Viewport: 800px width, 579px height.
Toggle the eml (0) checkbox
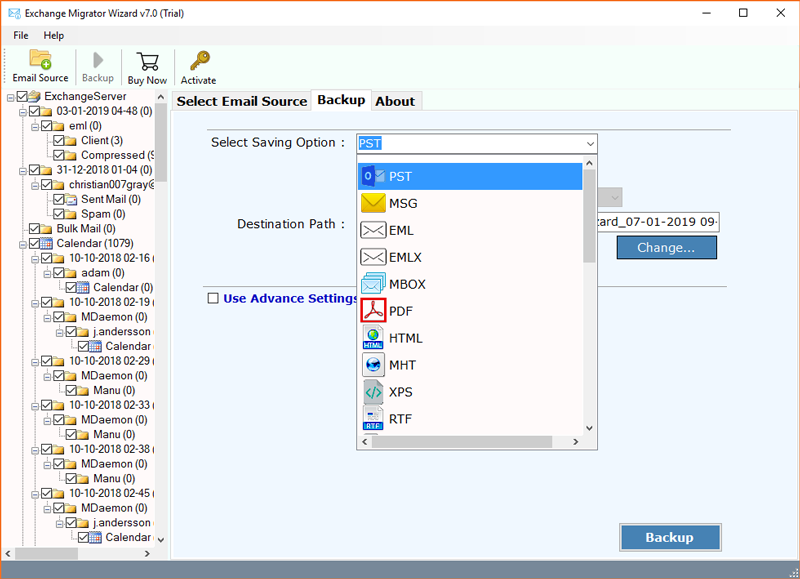[46, 126]
